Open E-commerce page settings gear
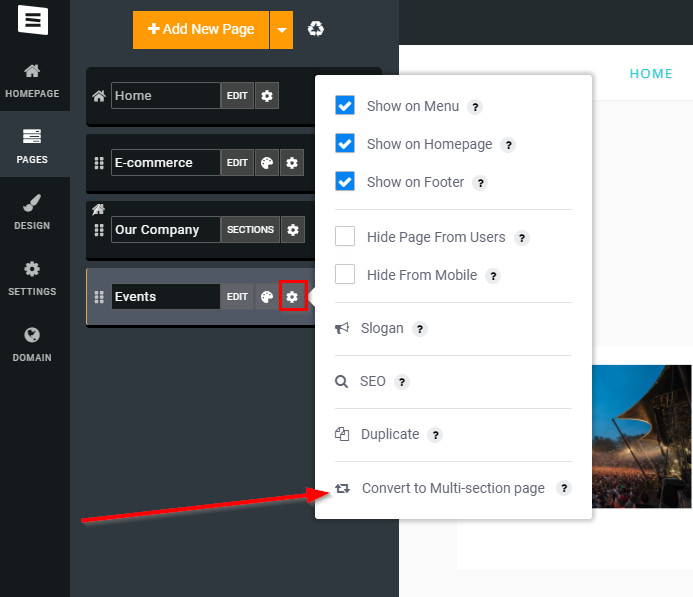 (x=292, y=163)
